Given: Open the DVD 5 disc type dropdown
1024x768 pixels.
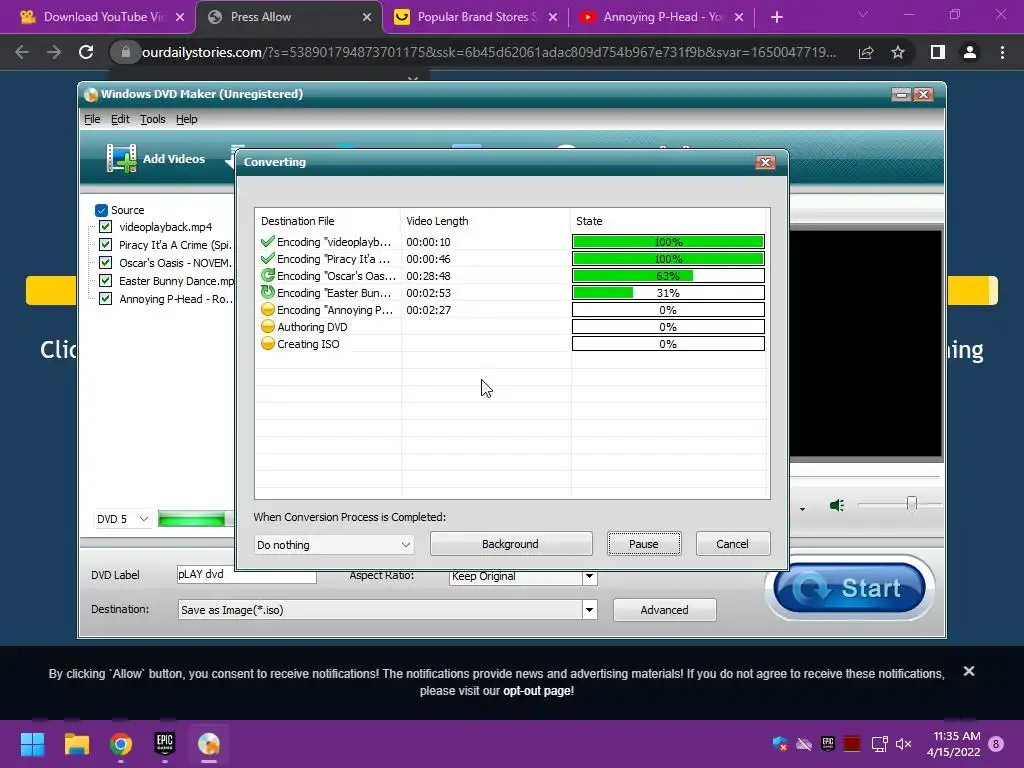Looking at the screenshot, I should click(x=123, y=519).
